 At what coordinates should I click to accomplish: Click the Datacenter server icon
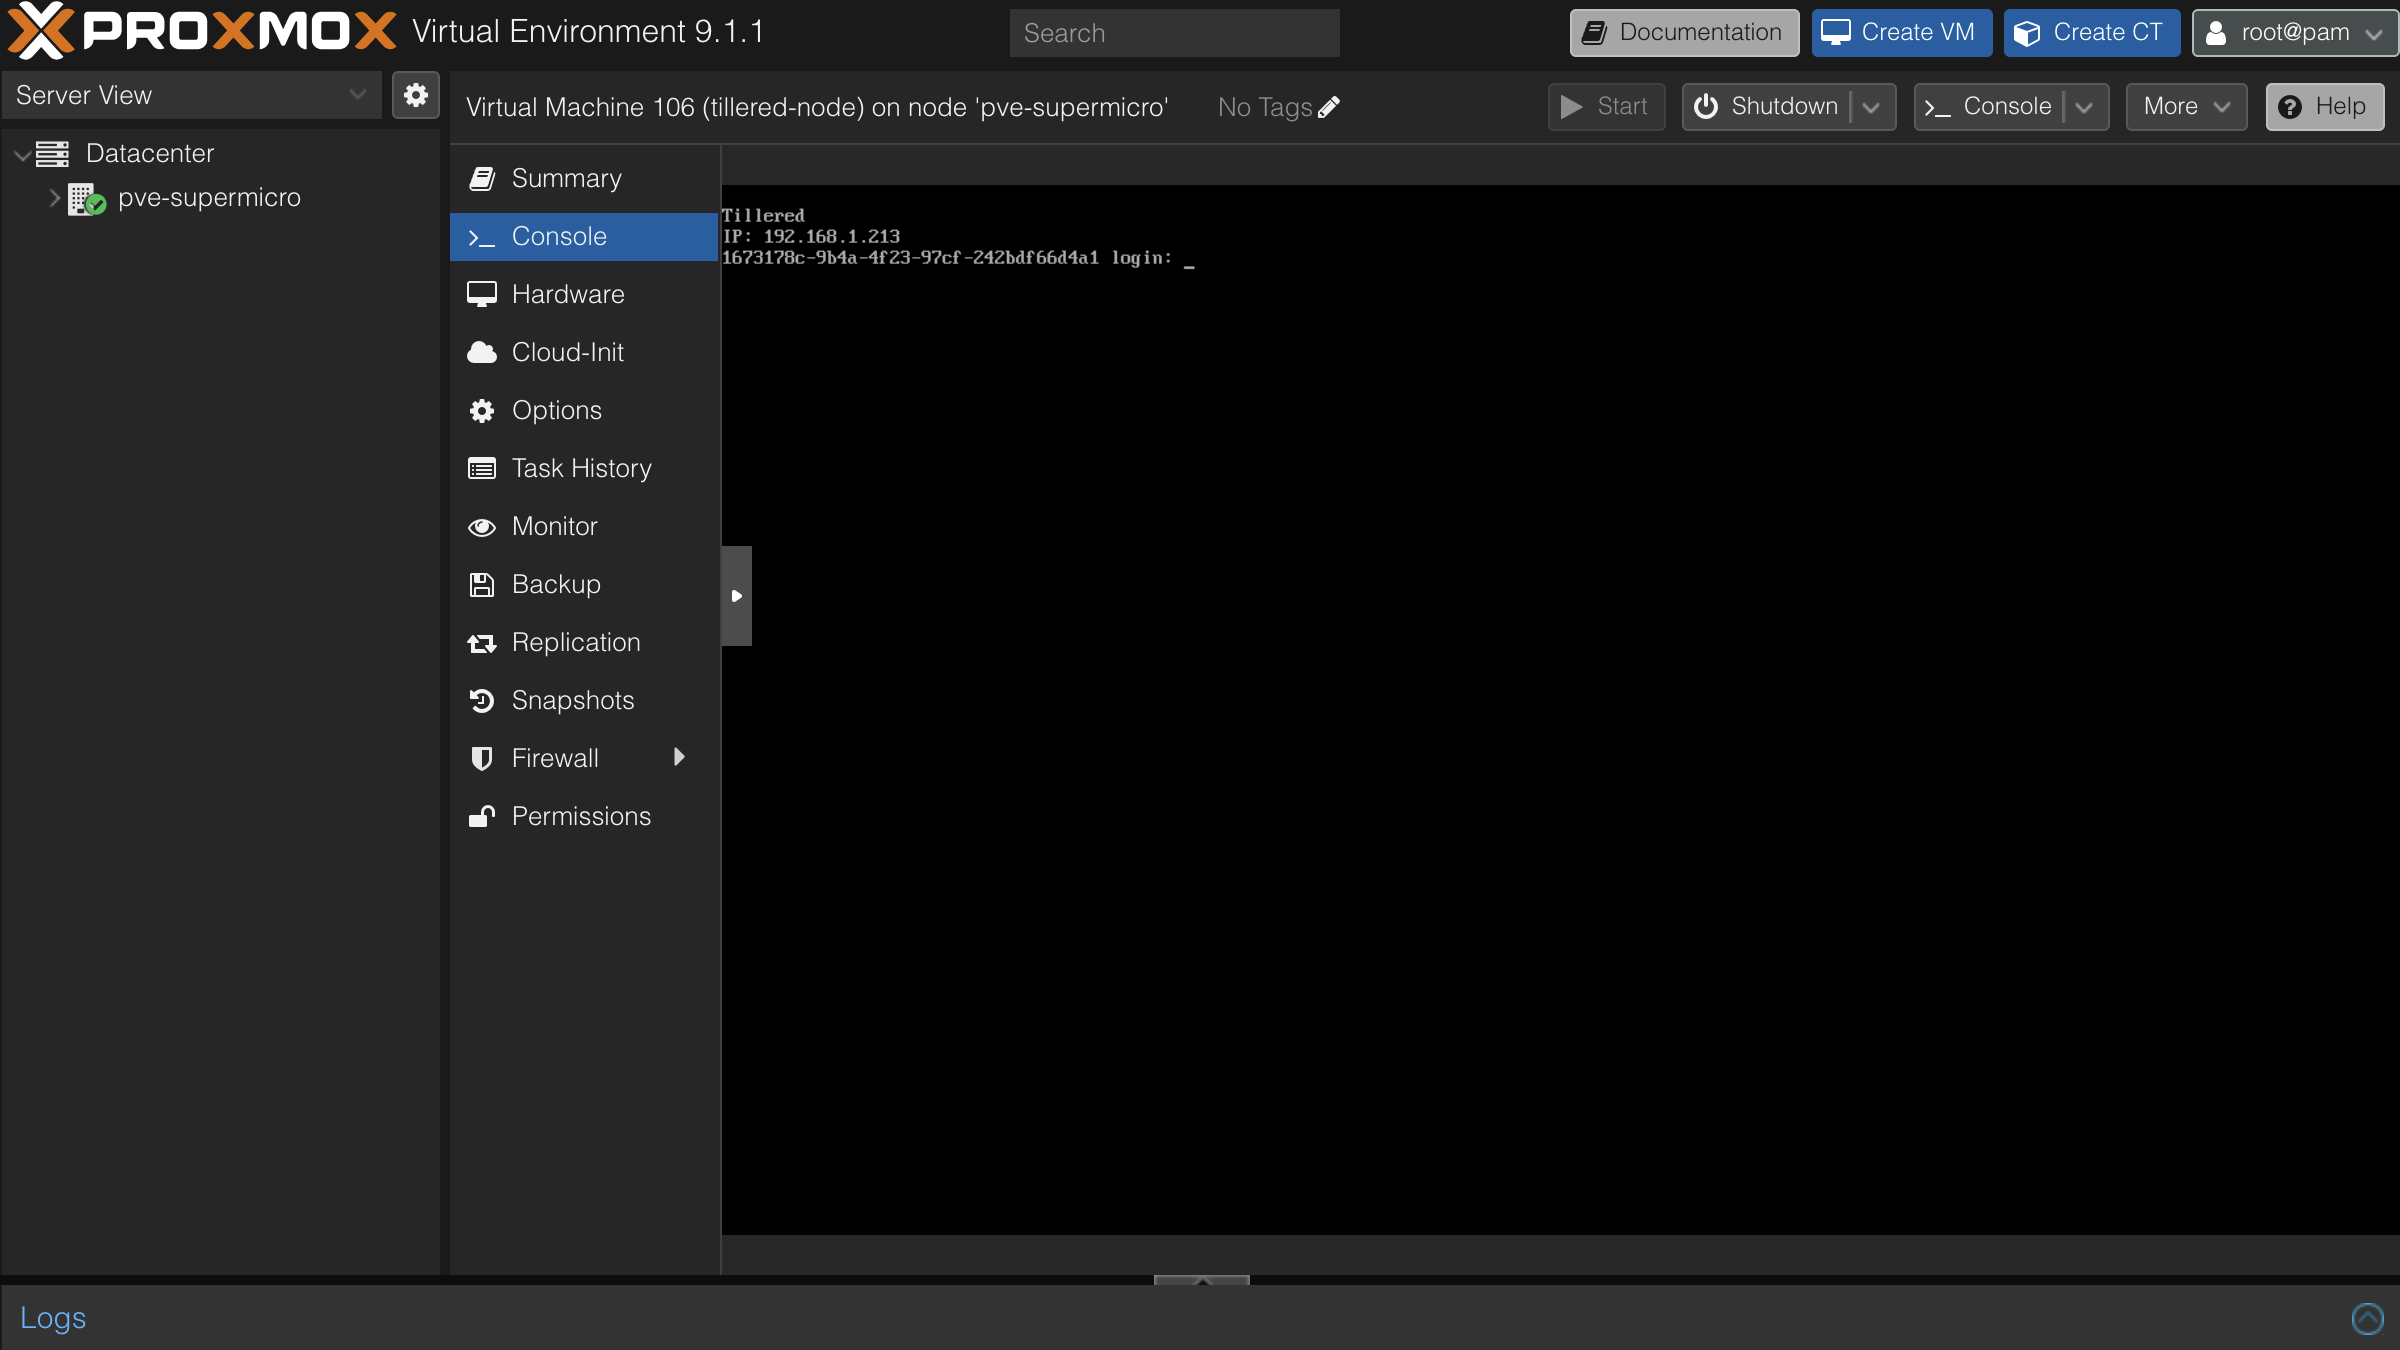click(53, 153)
